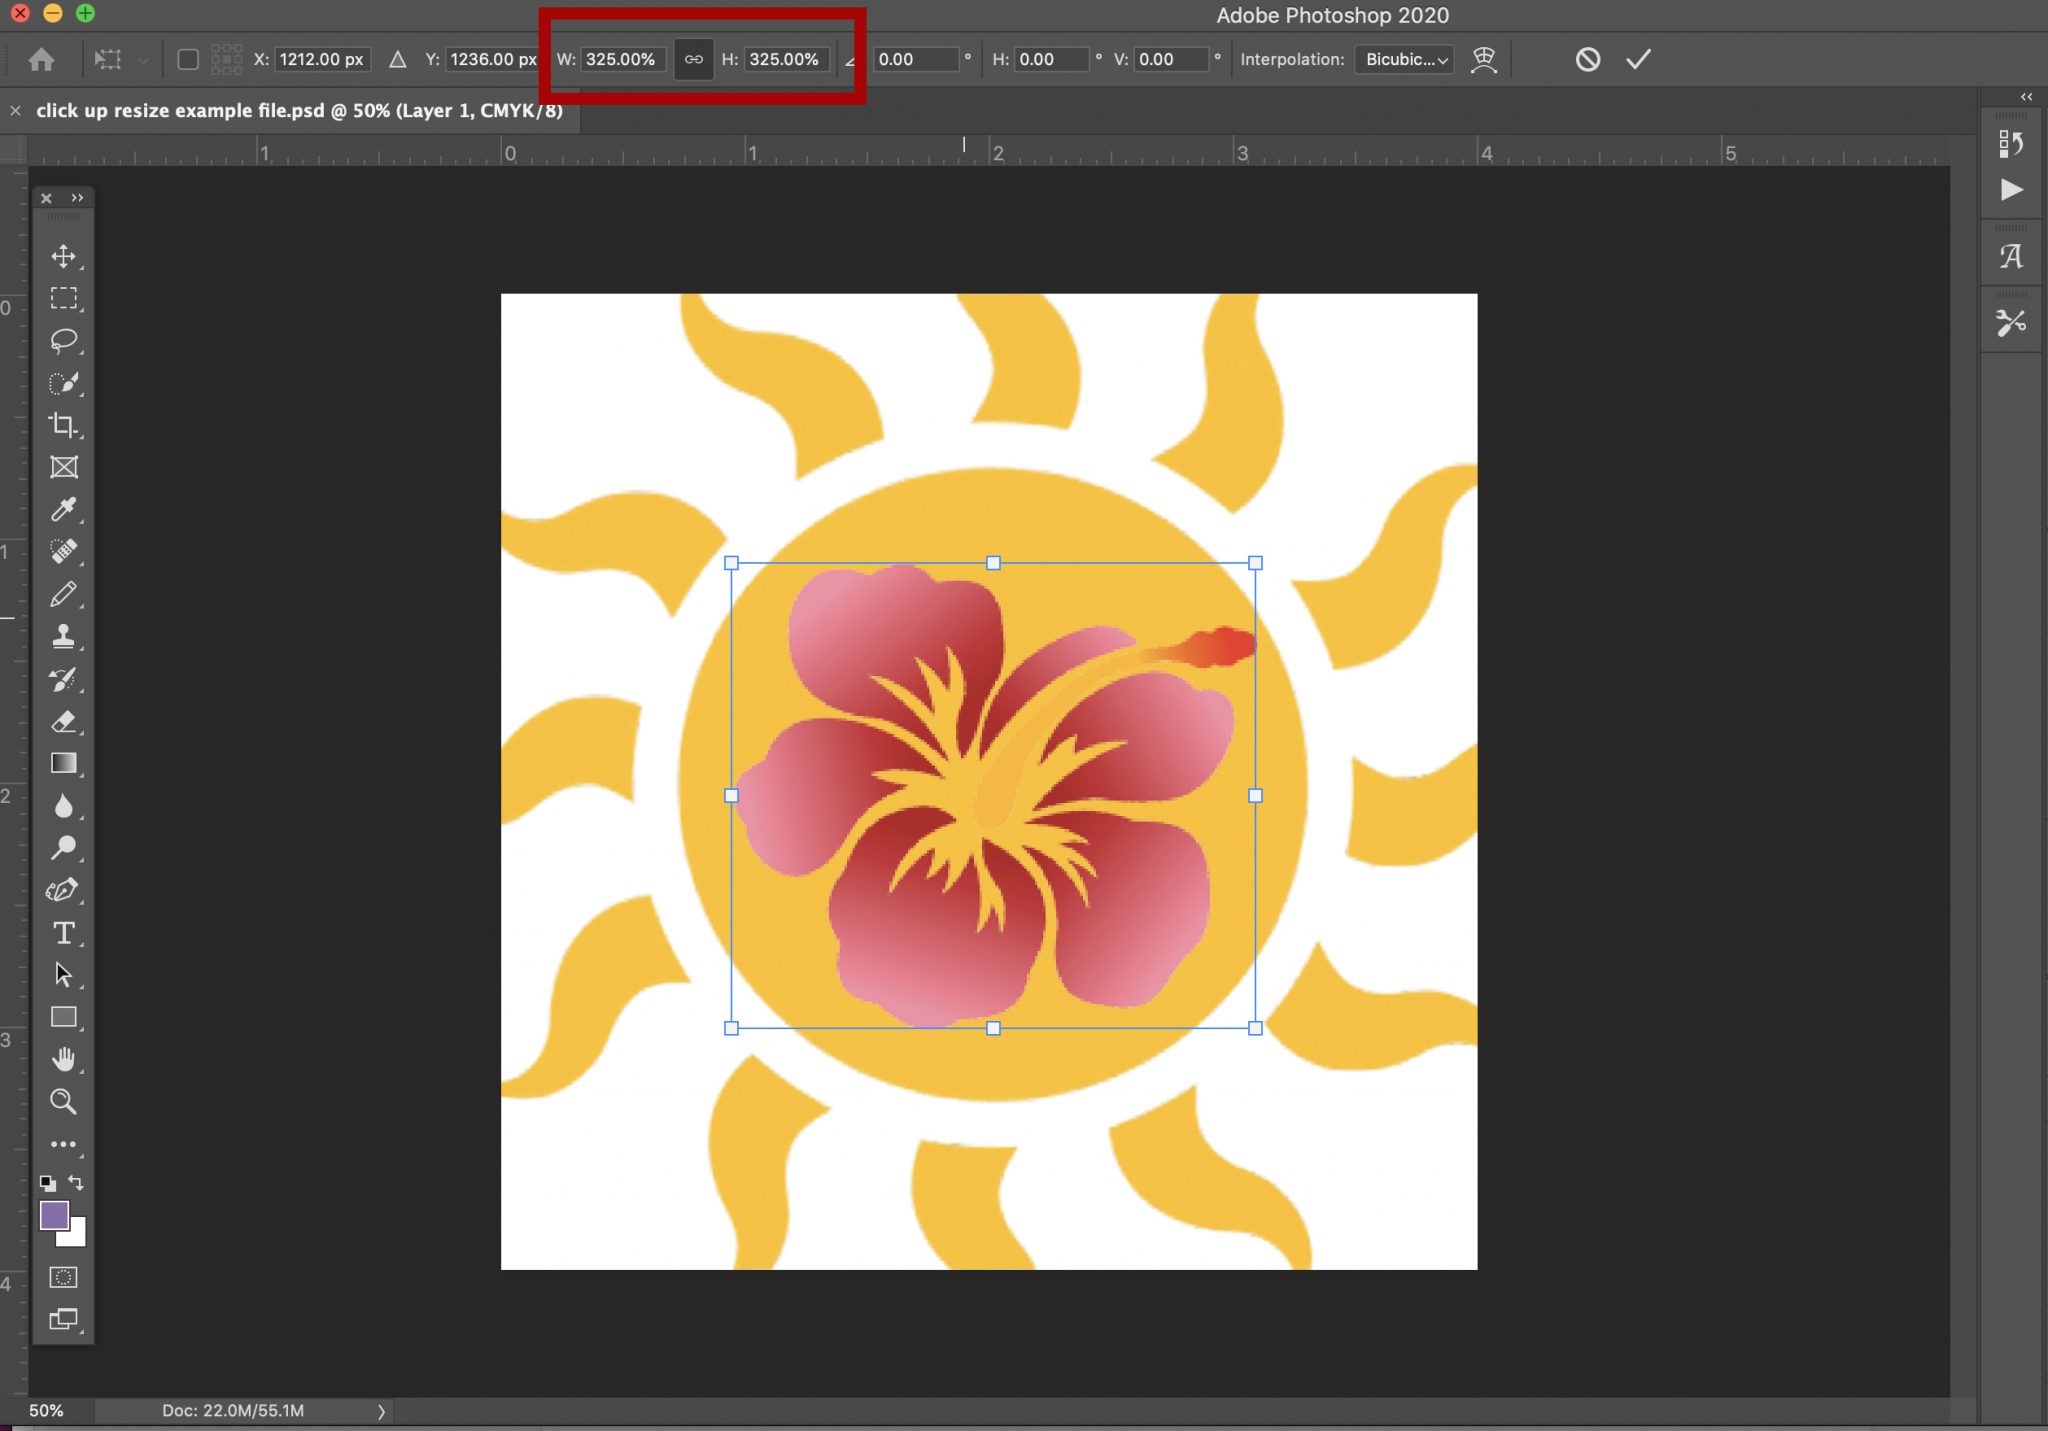Select the Zoom tool
Image resolution: width=2048 pixels, height=1431 pixels.
[64, 1101]
